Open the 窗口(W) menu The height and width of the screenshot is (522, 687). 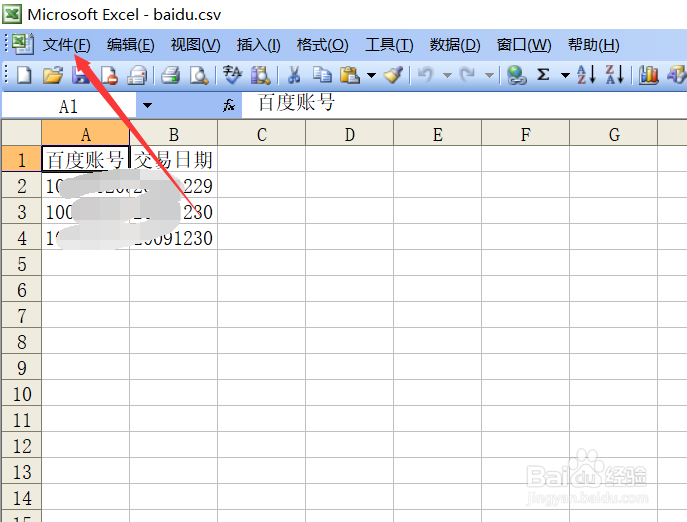point(524,45)
